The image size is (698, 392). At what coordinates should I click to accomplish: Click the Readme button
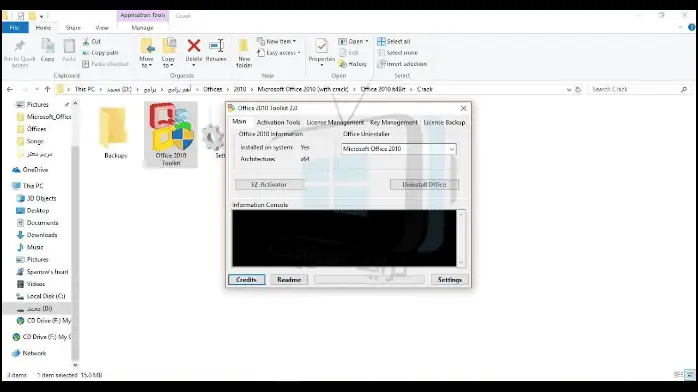coord(289,280)
